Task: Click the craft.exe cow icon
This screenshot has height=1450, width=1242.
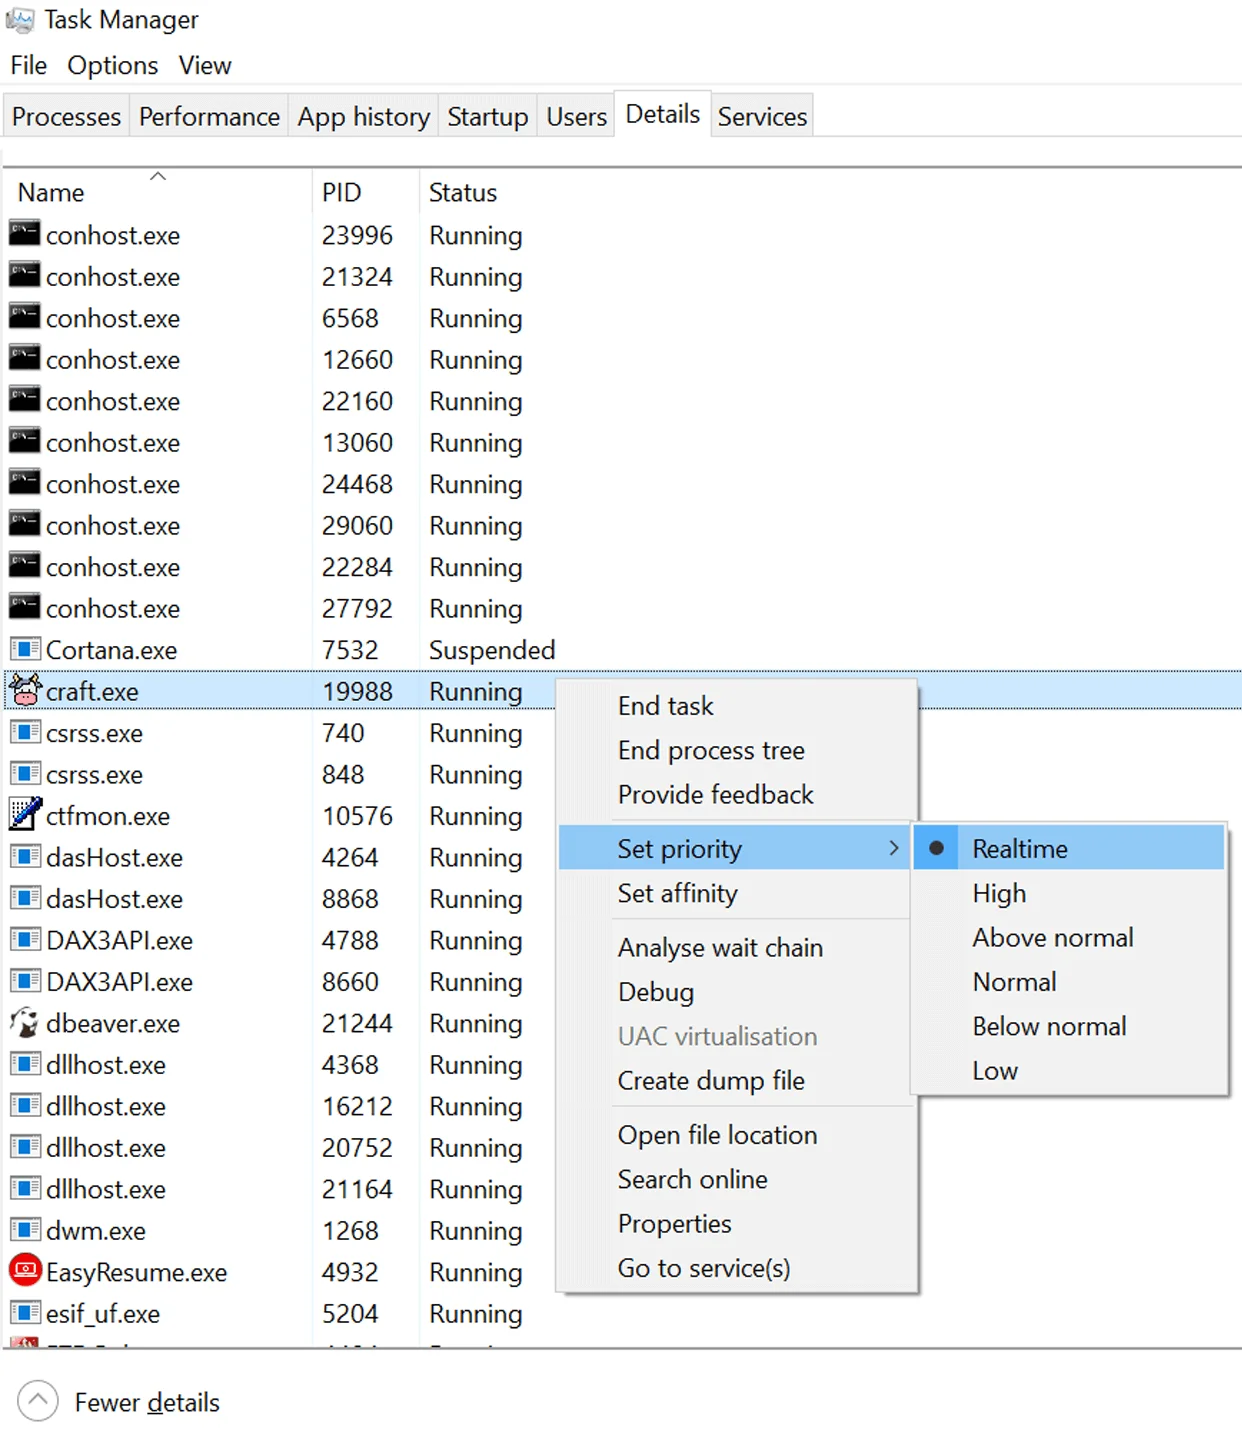Action: click(25, 690)
